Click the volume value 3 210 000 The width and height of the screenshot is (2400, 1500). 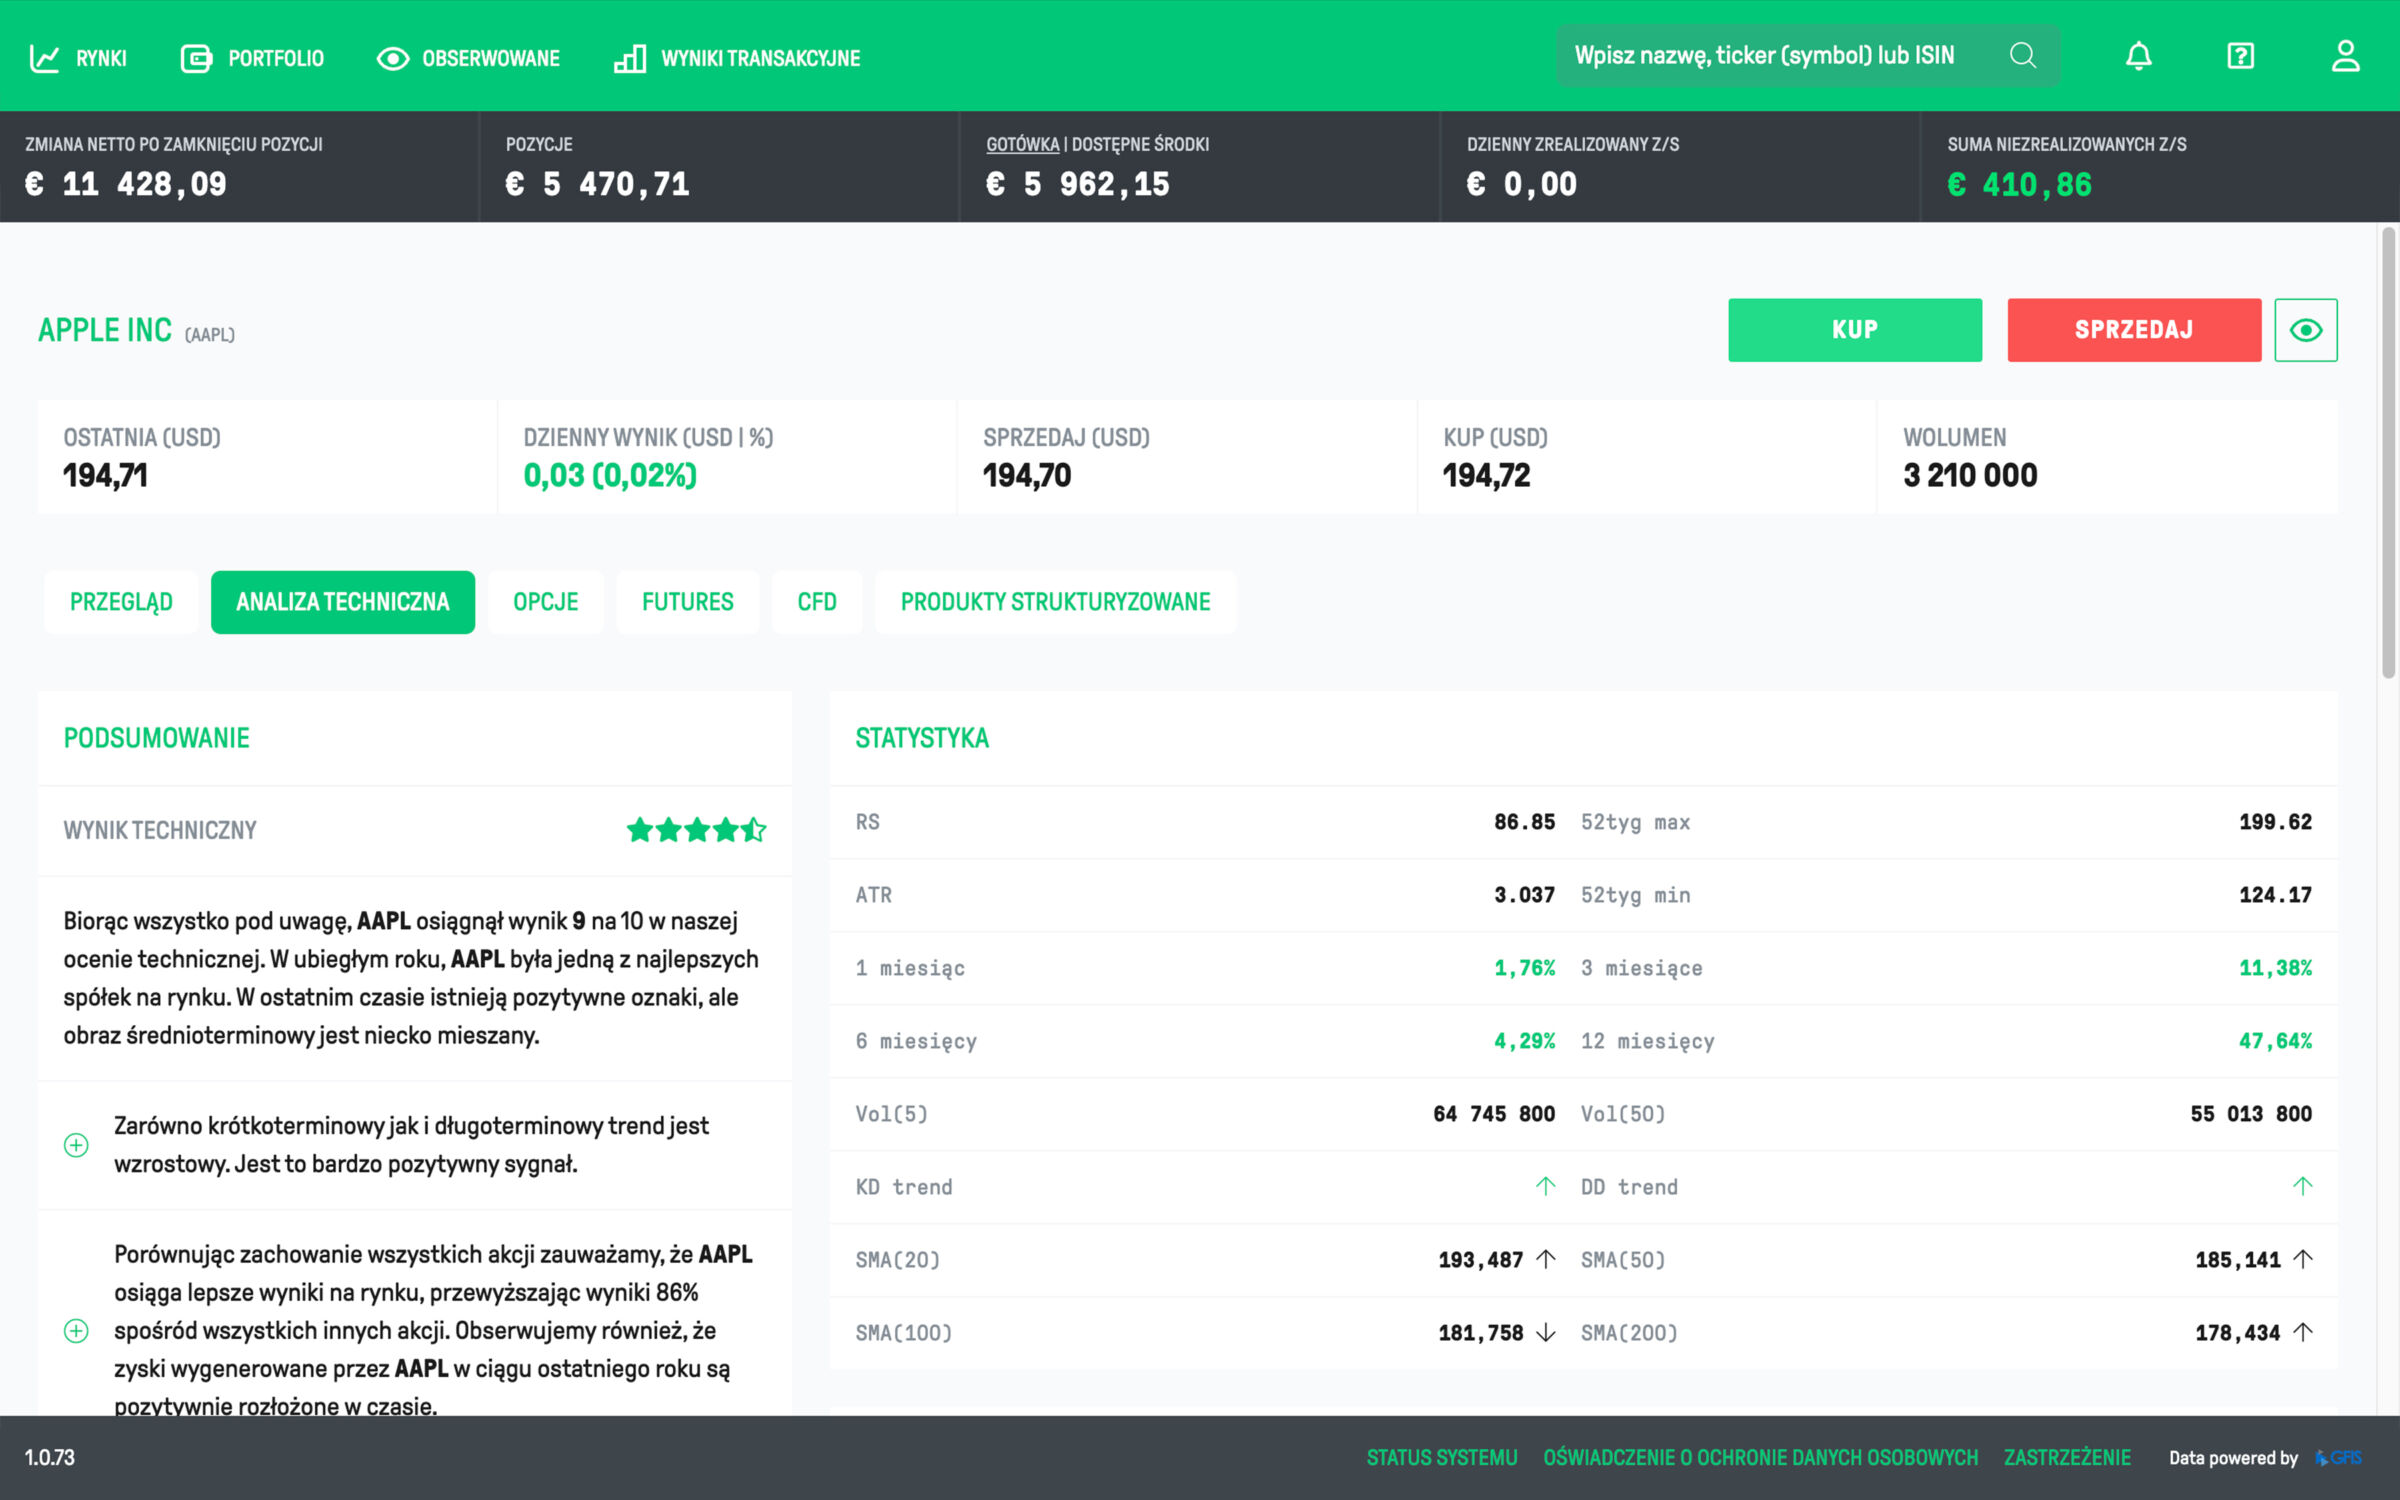coord(1970,475)
